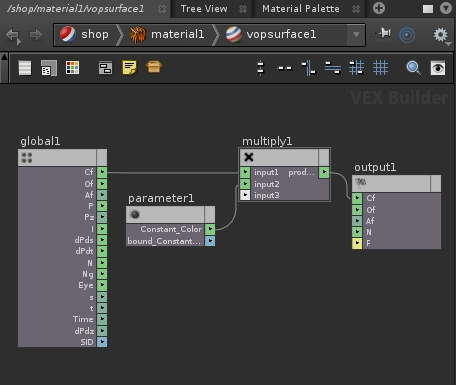Close the Tree View tab
Screen dimensions: 456x385
(x=243, y=9)
